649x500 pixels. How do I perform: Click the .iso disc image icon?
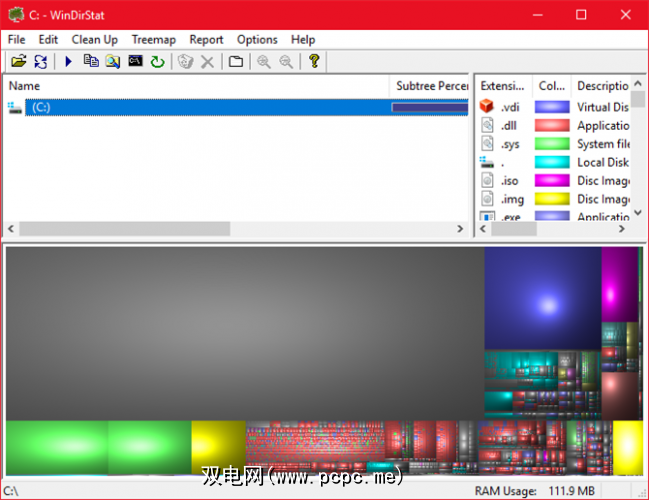click(488, 180)
